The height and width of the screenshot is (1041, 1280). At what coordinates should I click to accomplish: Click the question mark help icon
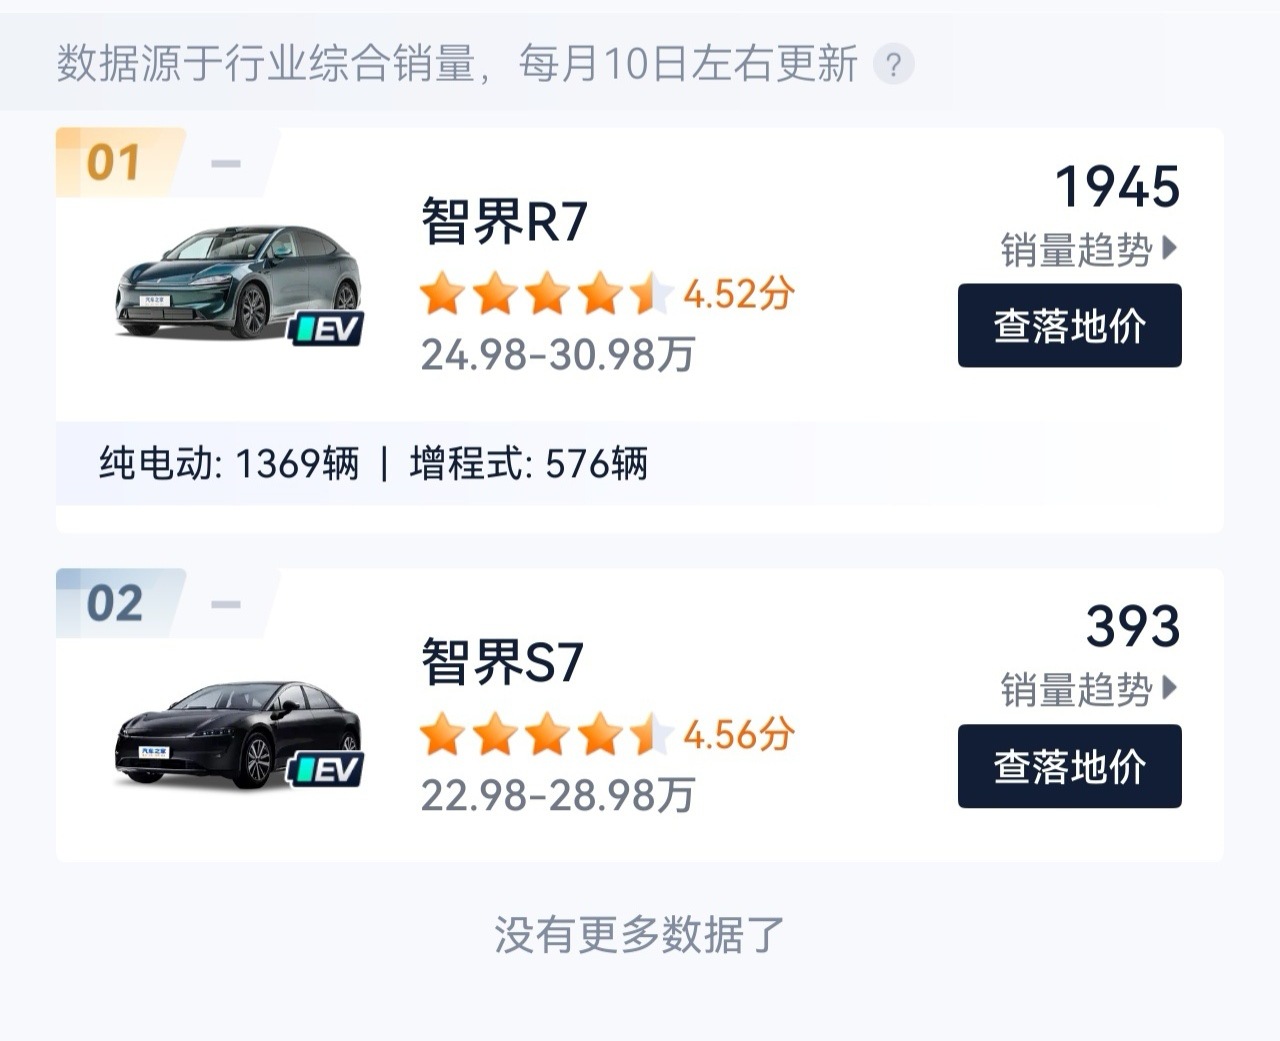pyautogui.click(x=893, y=66)
